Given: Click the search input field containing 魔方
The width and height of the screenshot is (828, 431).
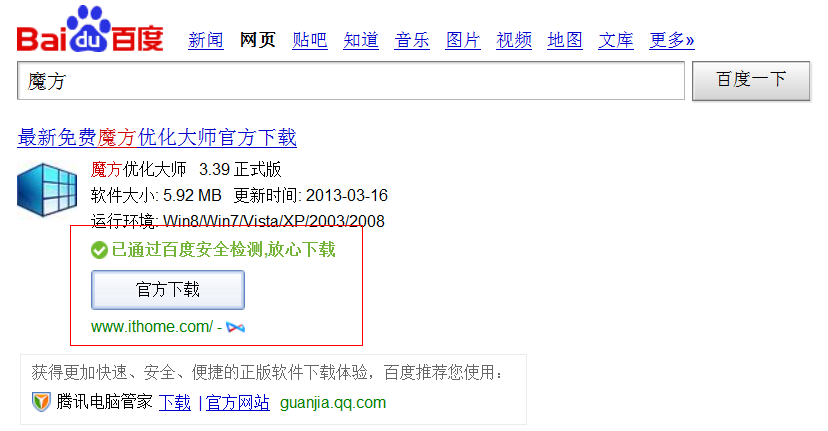Looking at the screenshot, I should 351,81.
